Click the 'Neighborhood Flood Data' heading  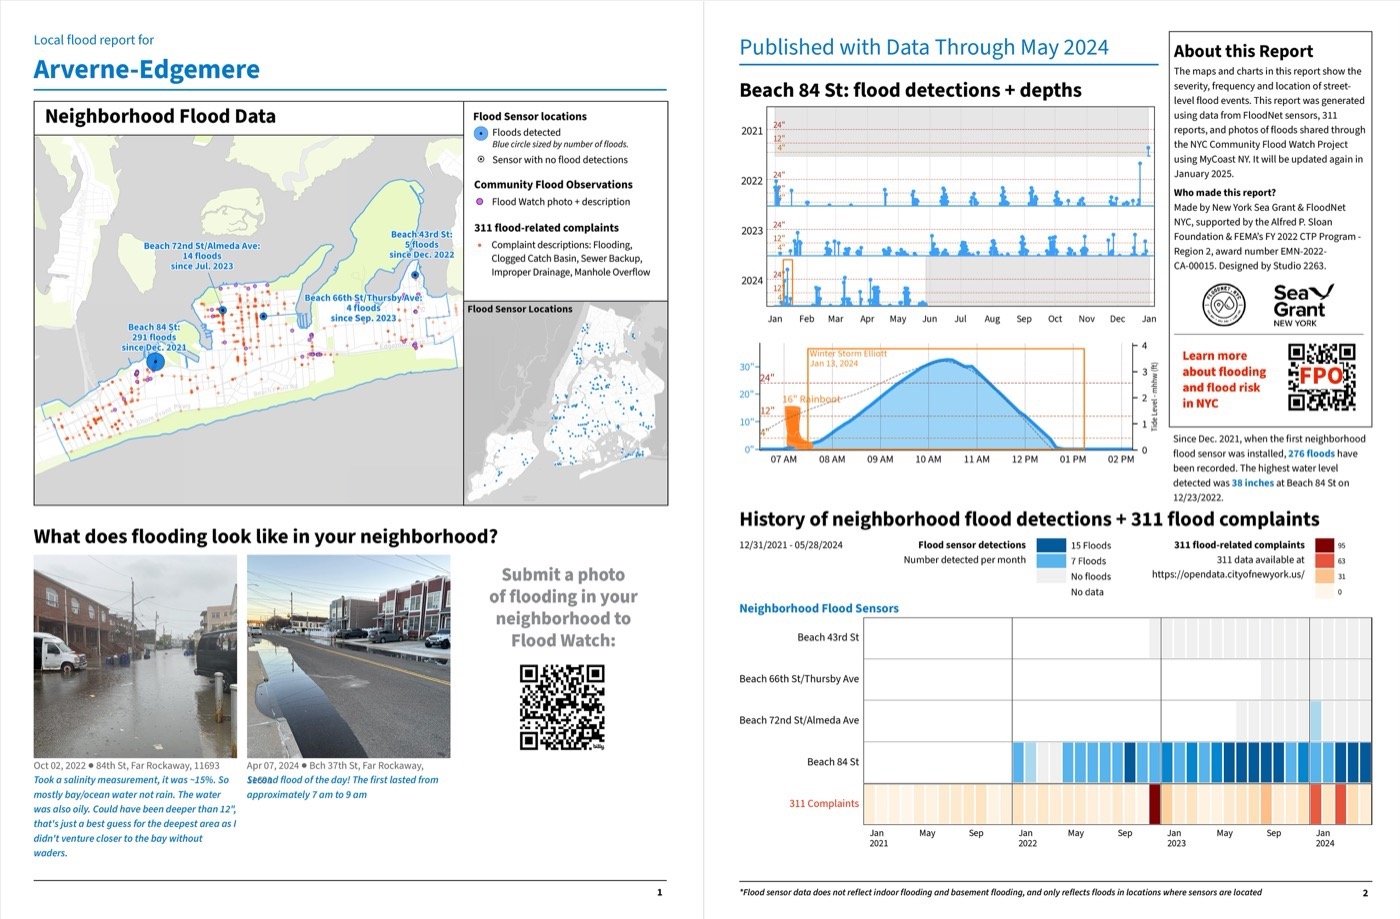coord(160,116)
